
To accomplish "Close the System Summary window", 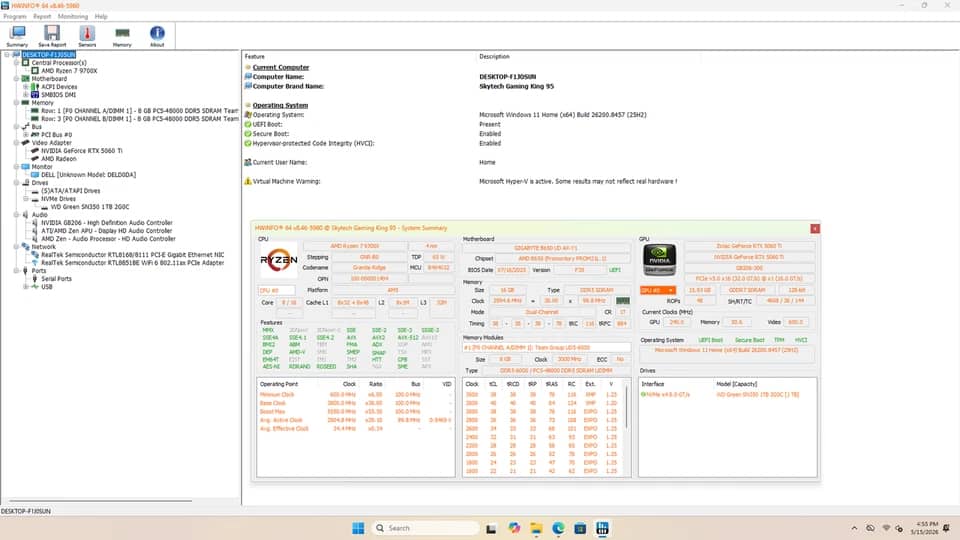I will tap(814, 228).
